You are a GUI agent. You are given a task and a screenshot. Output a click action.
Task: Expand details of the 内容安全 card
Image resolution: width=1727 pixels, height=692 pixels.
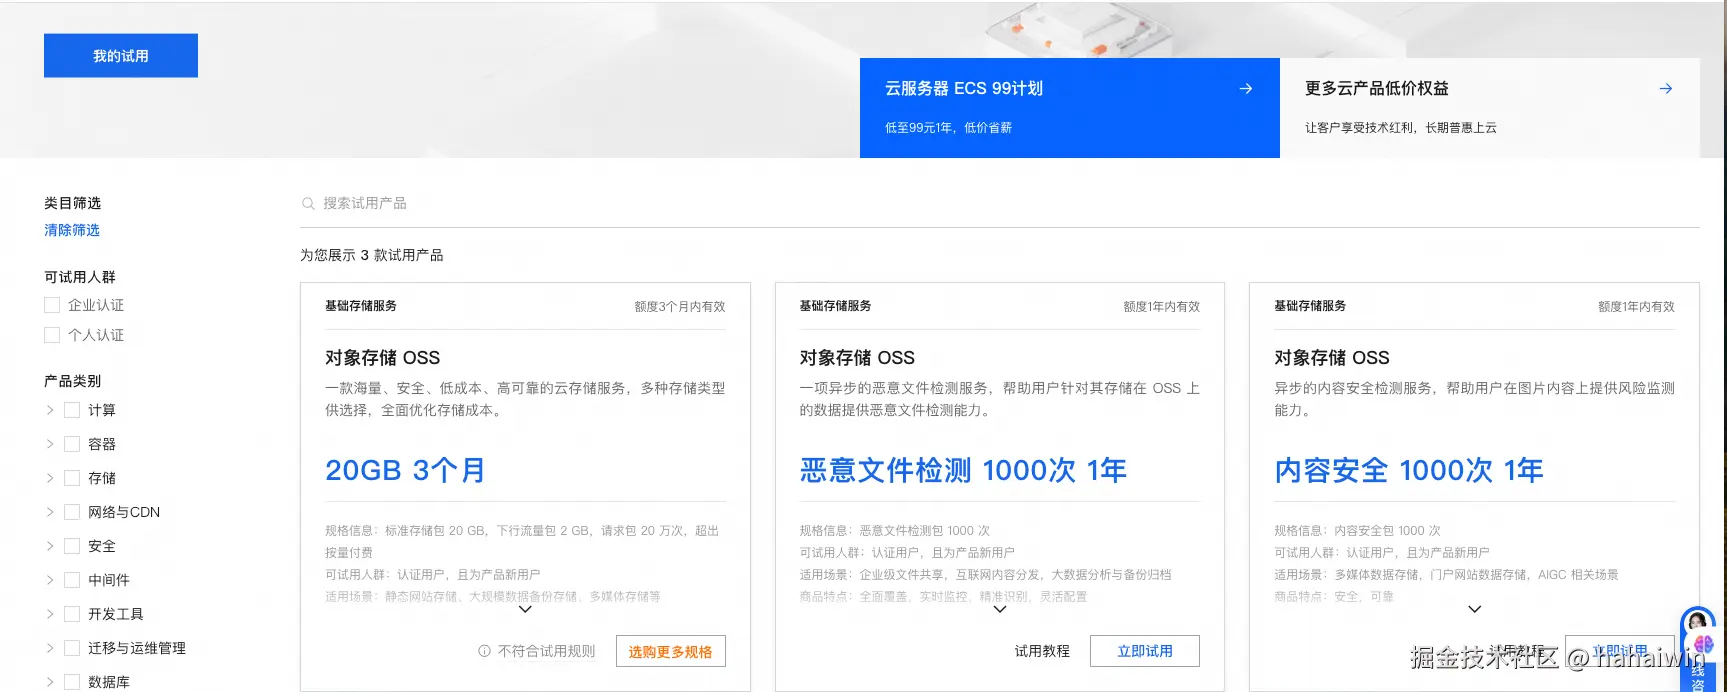click(1474, 609)
